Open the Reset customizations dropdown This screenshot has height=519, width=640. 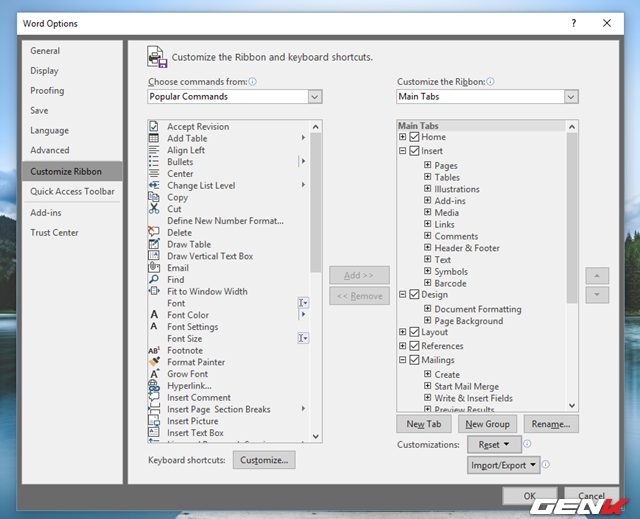(x=494, y=444)
